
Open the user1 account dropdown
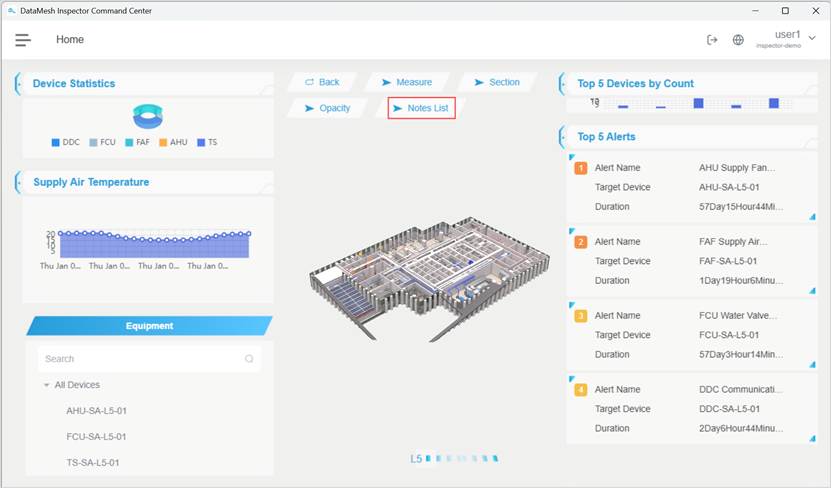pyautogui.click(x=811, y=39)
